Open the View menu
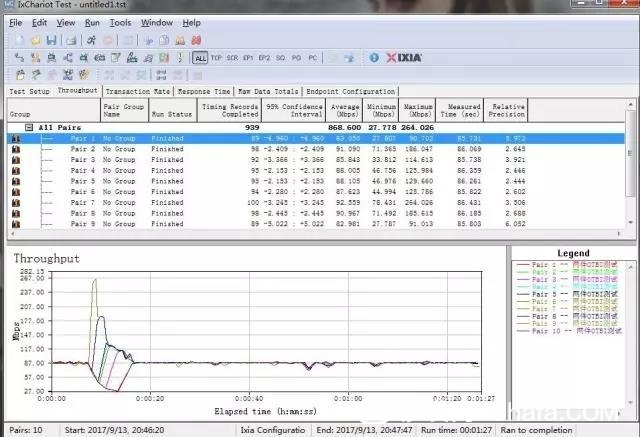The image size is (640, 437). (66, 23)
